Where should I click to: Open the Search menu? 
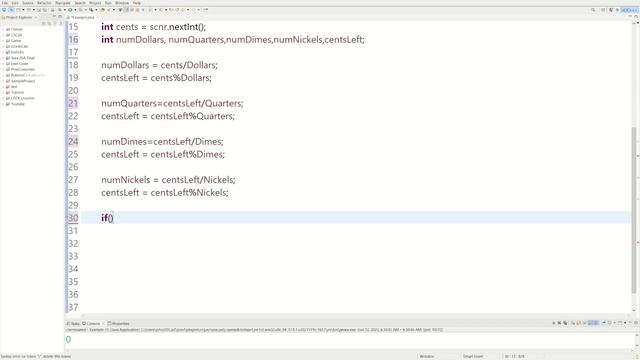pyautogui.click(x=80, y=3)
